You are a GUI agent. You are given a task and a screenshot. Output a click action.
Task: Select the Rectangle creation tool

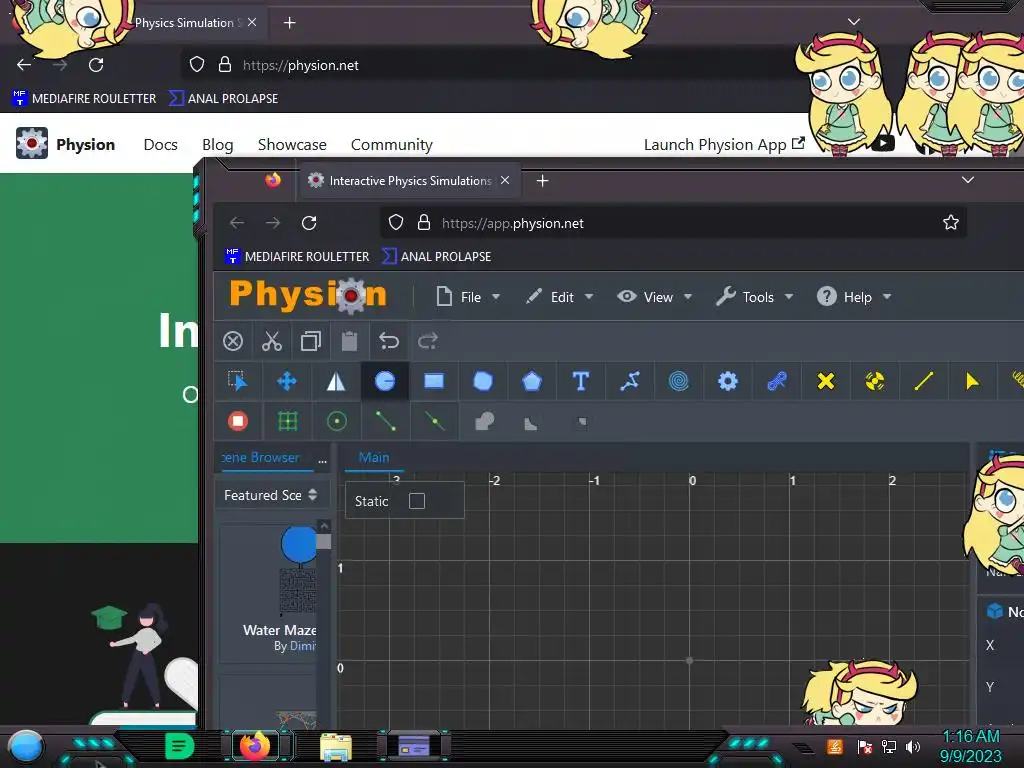(434, 381)
